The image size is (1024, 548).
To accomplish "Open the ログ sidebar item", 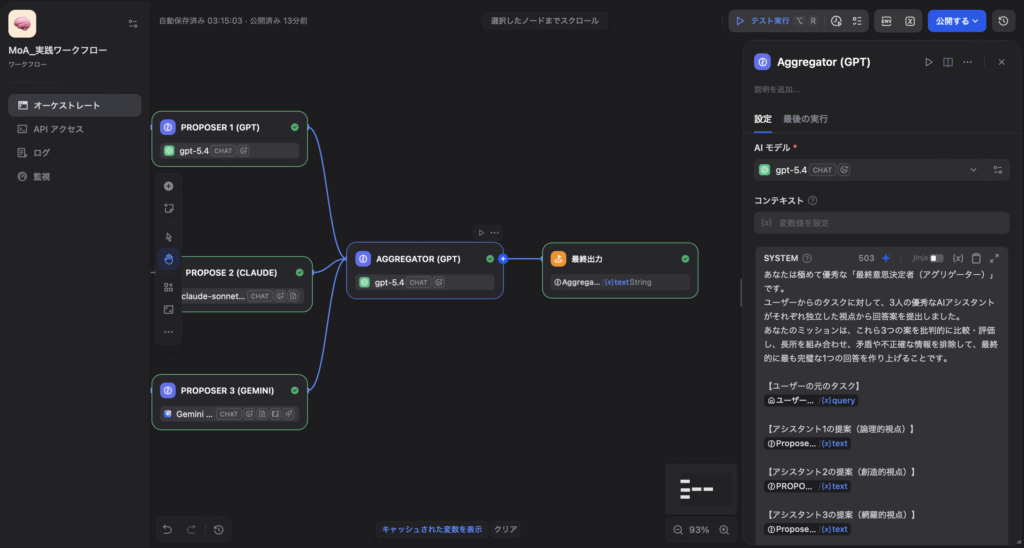I will click(x=75, y=153).
